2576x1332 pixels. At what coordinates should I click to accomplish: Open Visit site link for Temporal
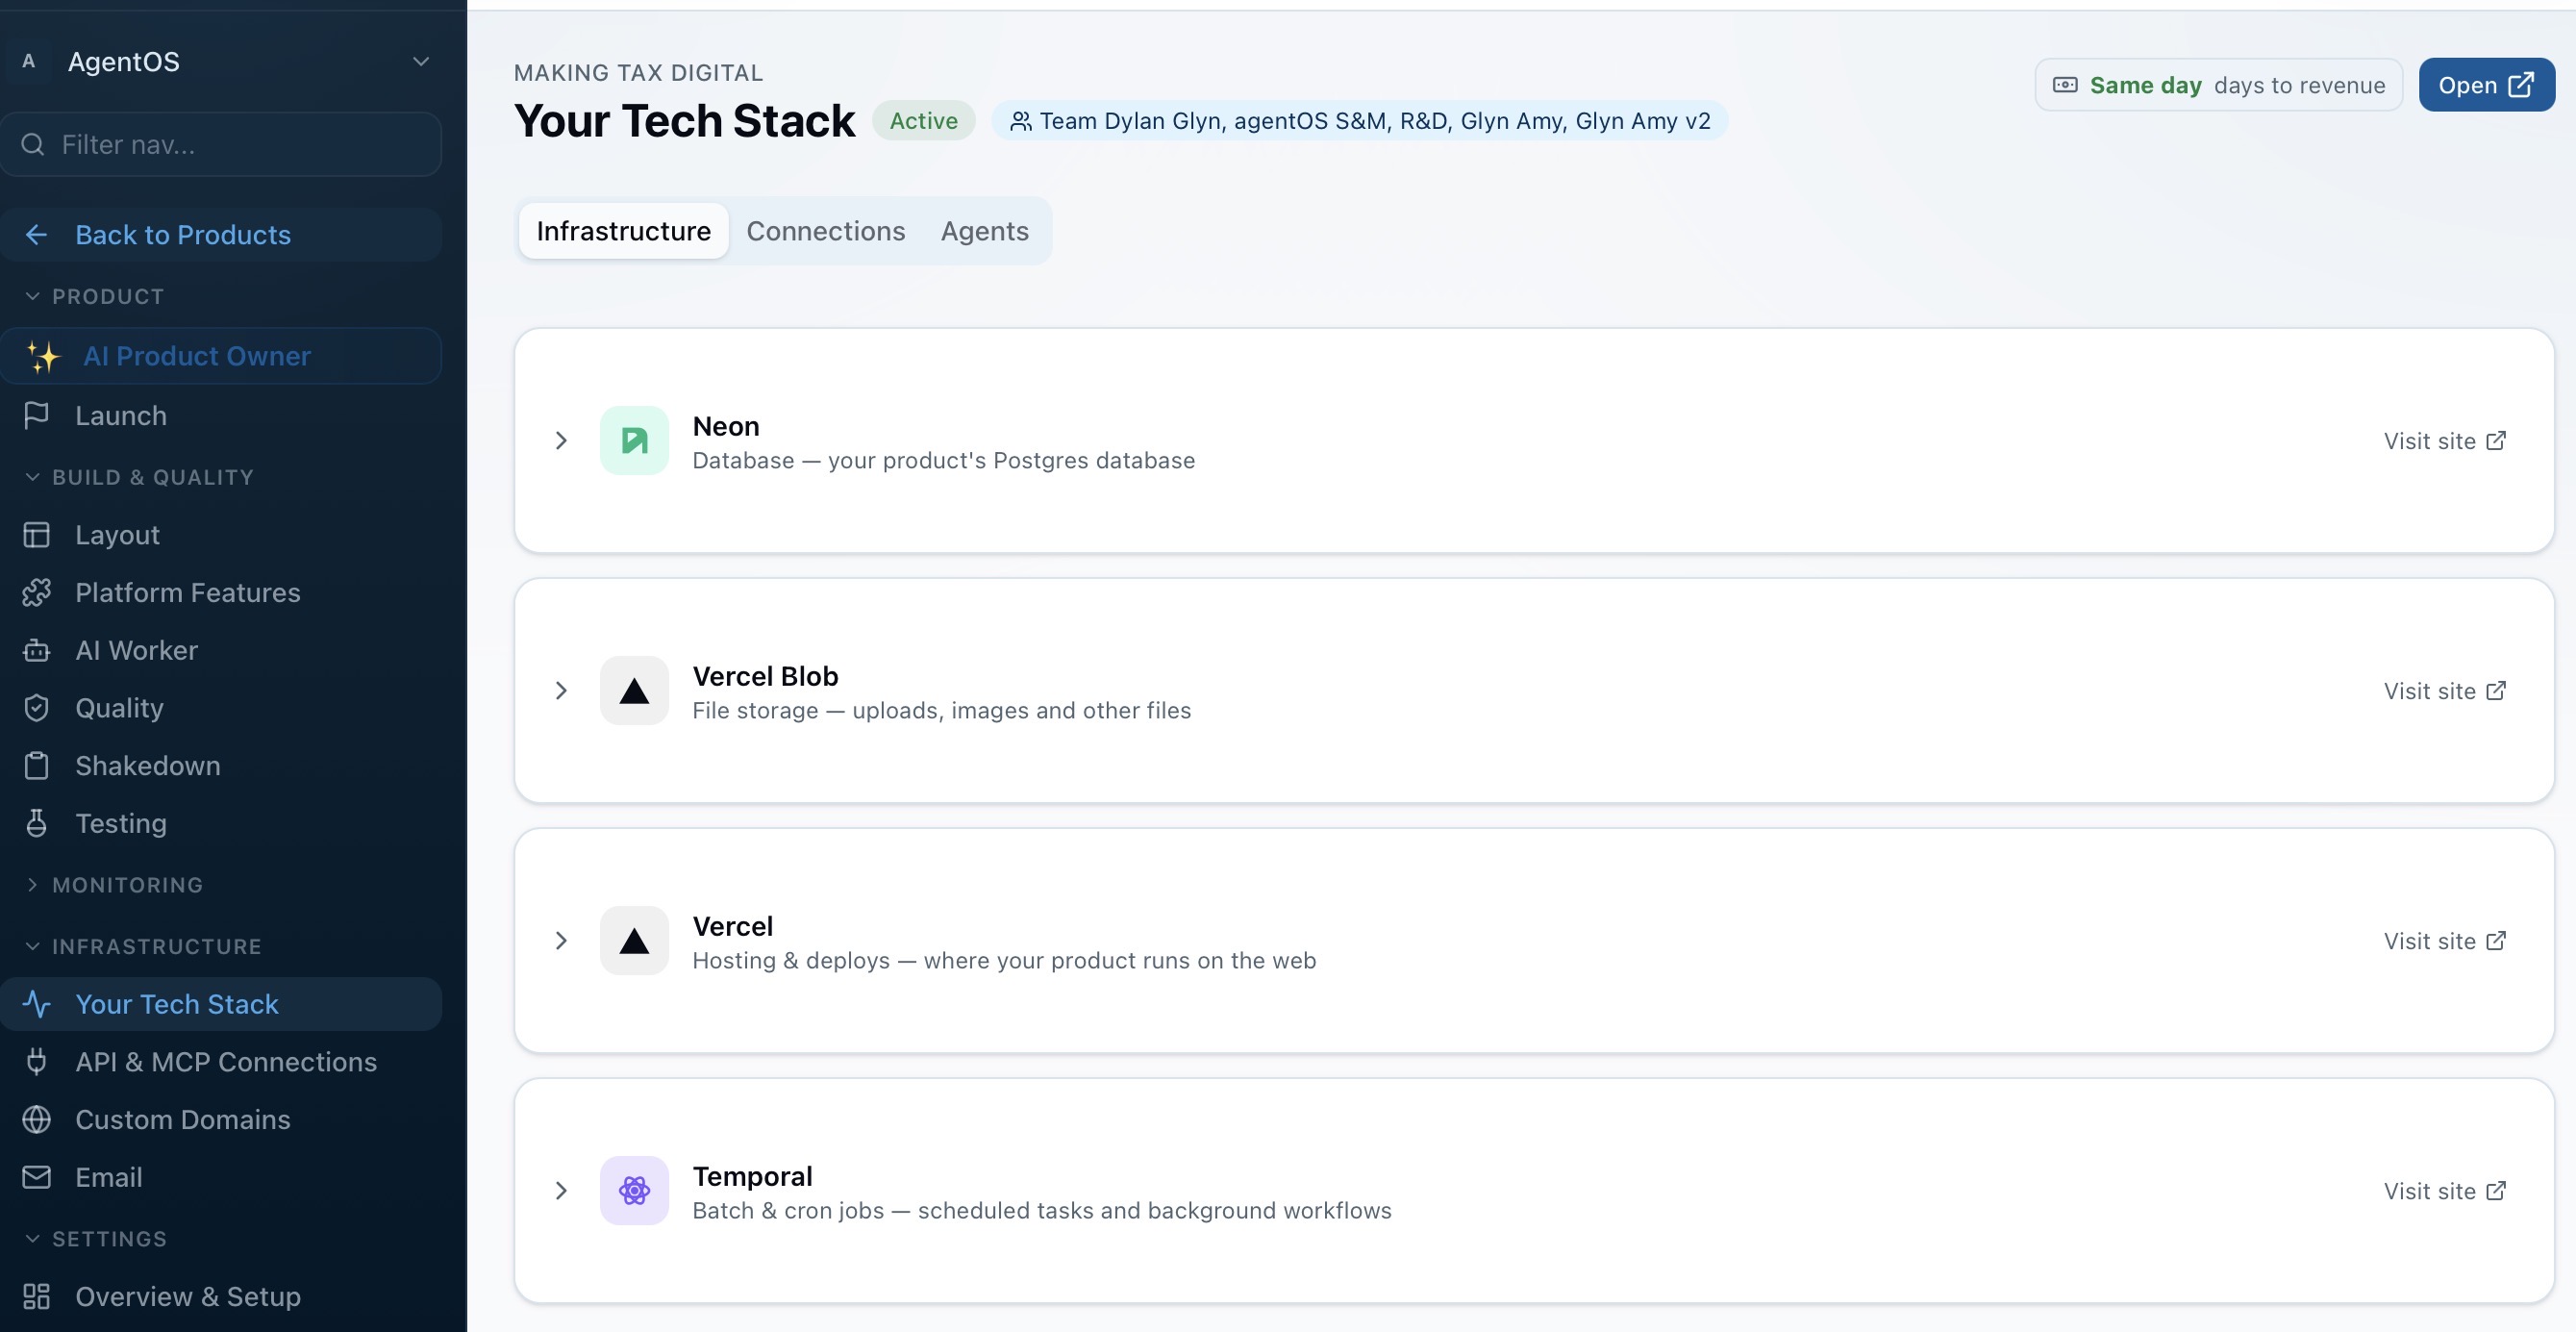[2444, 1191]
